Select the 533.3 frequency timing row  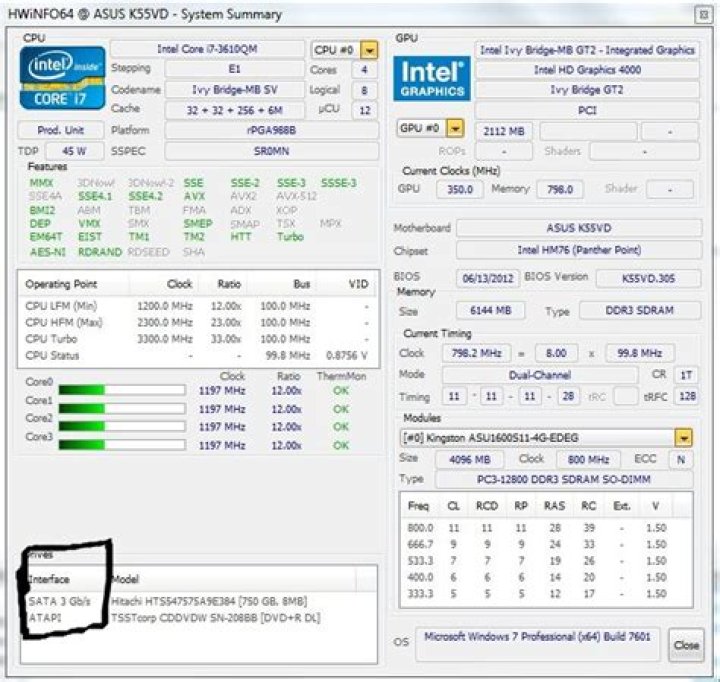pyautogui.click(x=546, y=561)
